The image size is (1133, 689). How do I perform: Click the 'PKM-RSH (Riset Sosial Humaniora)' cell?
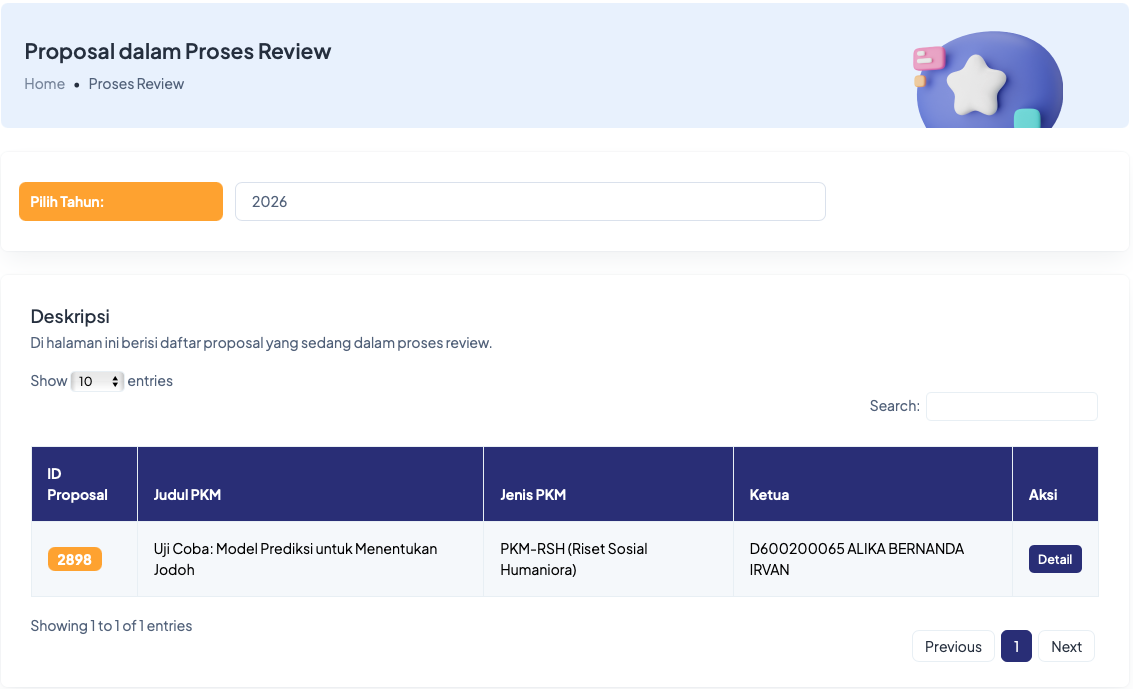click(x=608, y=559)
